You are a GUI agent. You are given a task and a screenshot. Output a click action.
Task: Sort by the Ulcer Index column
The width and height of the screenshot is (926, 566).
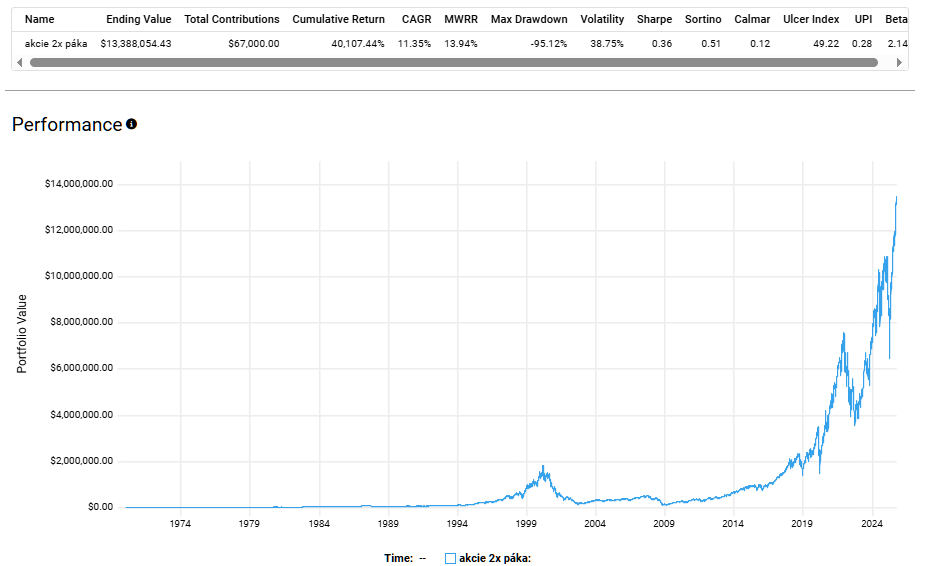pyautogui.click(x=811, y=19)
